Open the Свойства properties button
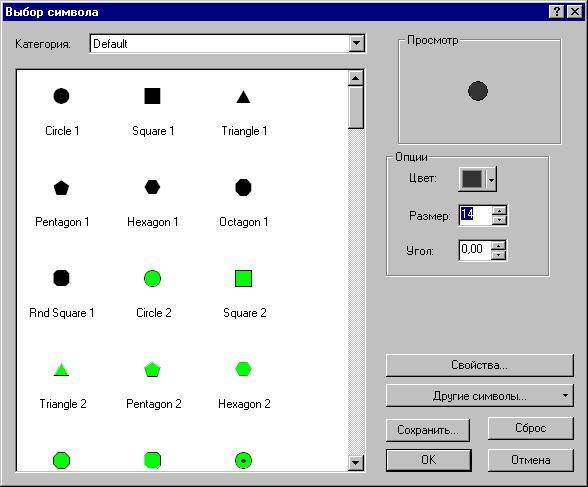588x487 pixels. point(479,365)
